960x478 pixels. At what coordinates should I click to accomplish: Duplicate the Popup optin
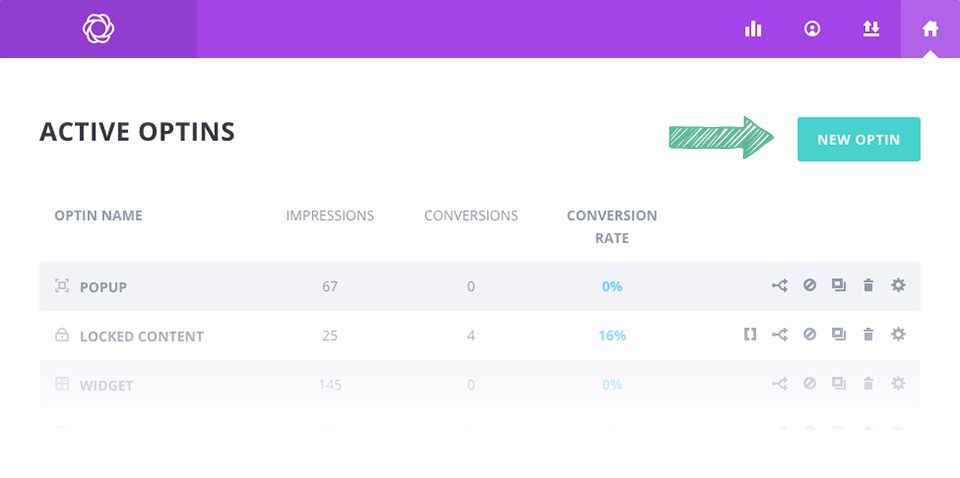[x=839, y=286]
